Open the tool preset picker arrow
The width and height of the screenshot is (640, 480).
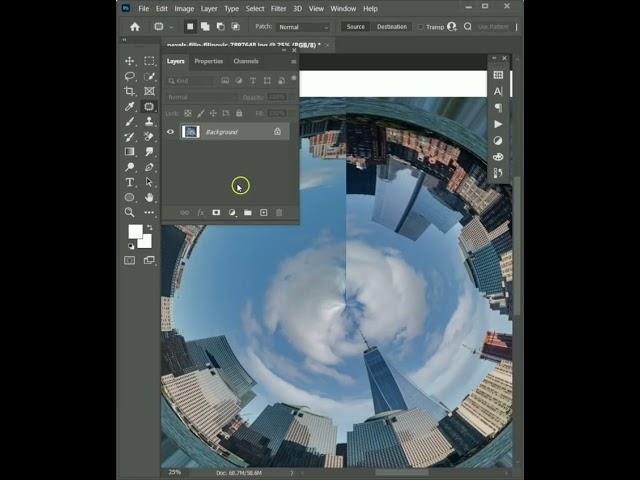(171, 27)
